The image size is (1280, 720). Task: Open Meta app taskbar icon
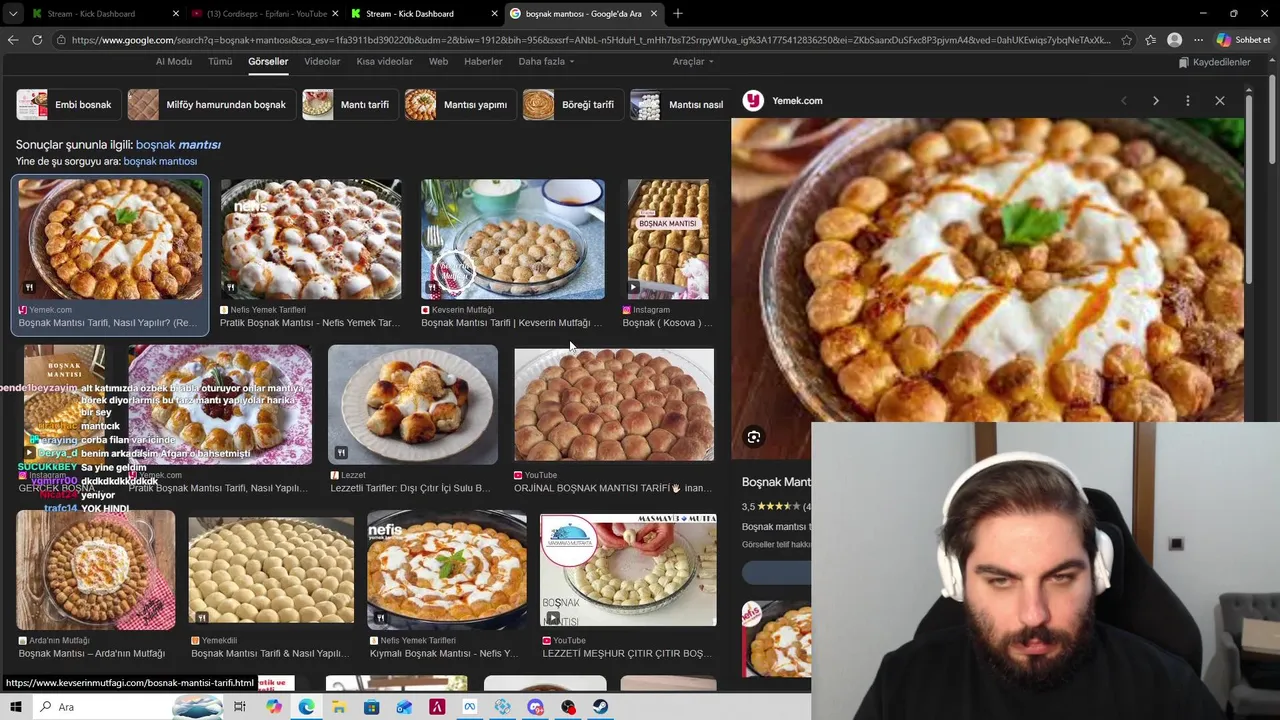(470, 707)
